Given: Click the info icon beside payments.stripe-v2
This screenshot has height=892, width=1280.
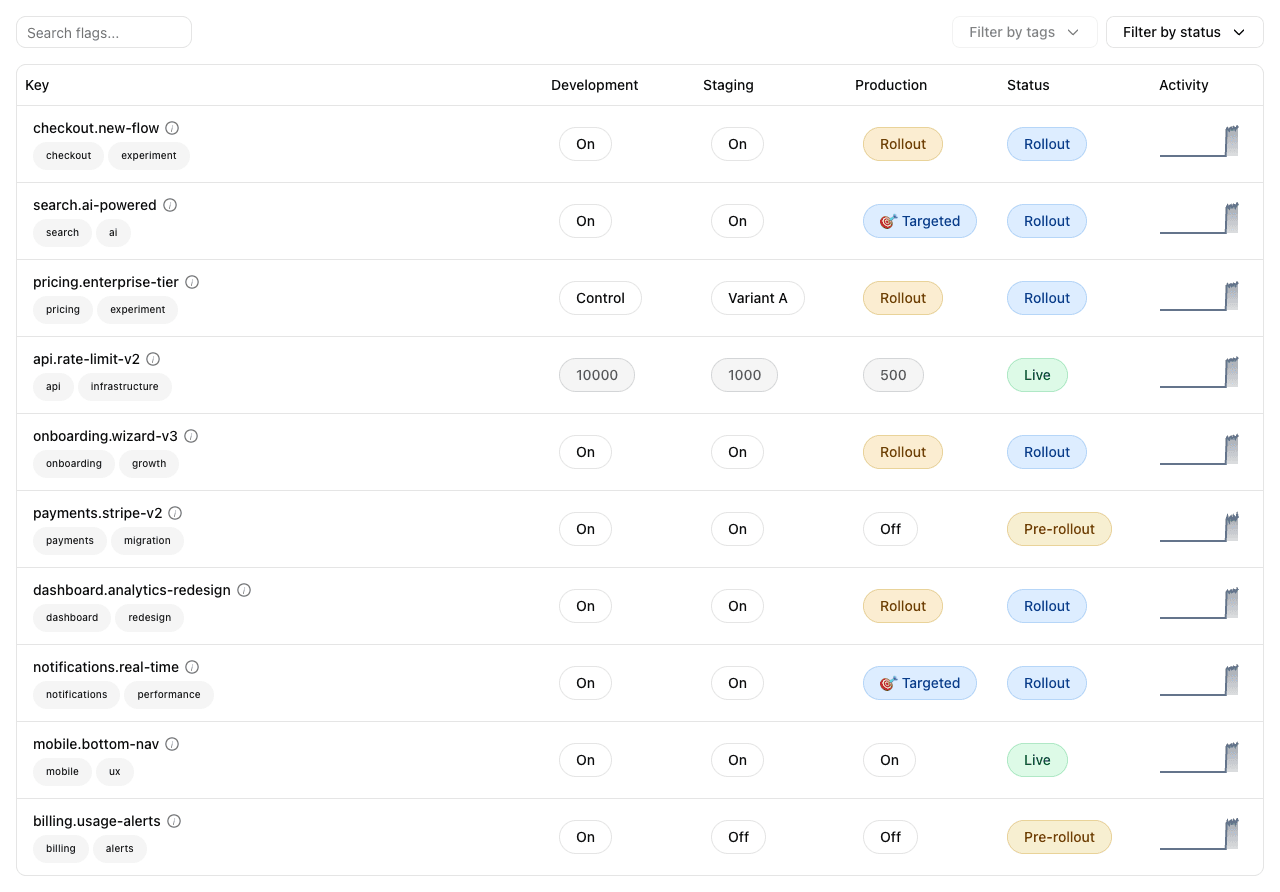Looking at the screenshot, I should [175, 513].
